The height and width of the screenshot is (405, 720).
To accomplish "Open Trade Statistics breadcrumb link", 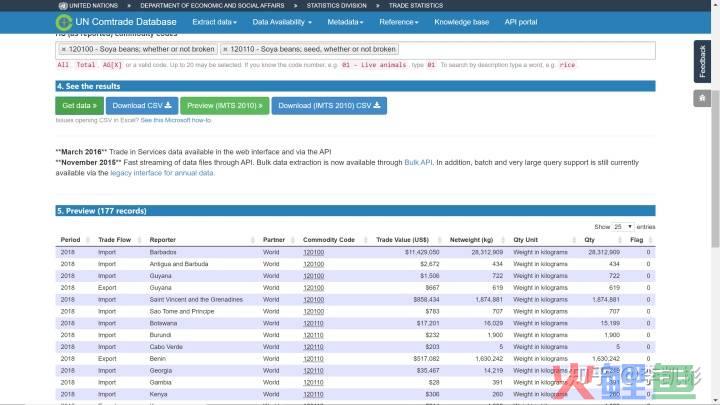I will 416,6.
